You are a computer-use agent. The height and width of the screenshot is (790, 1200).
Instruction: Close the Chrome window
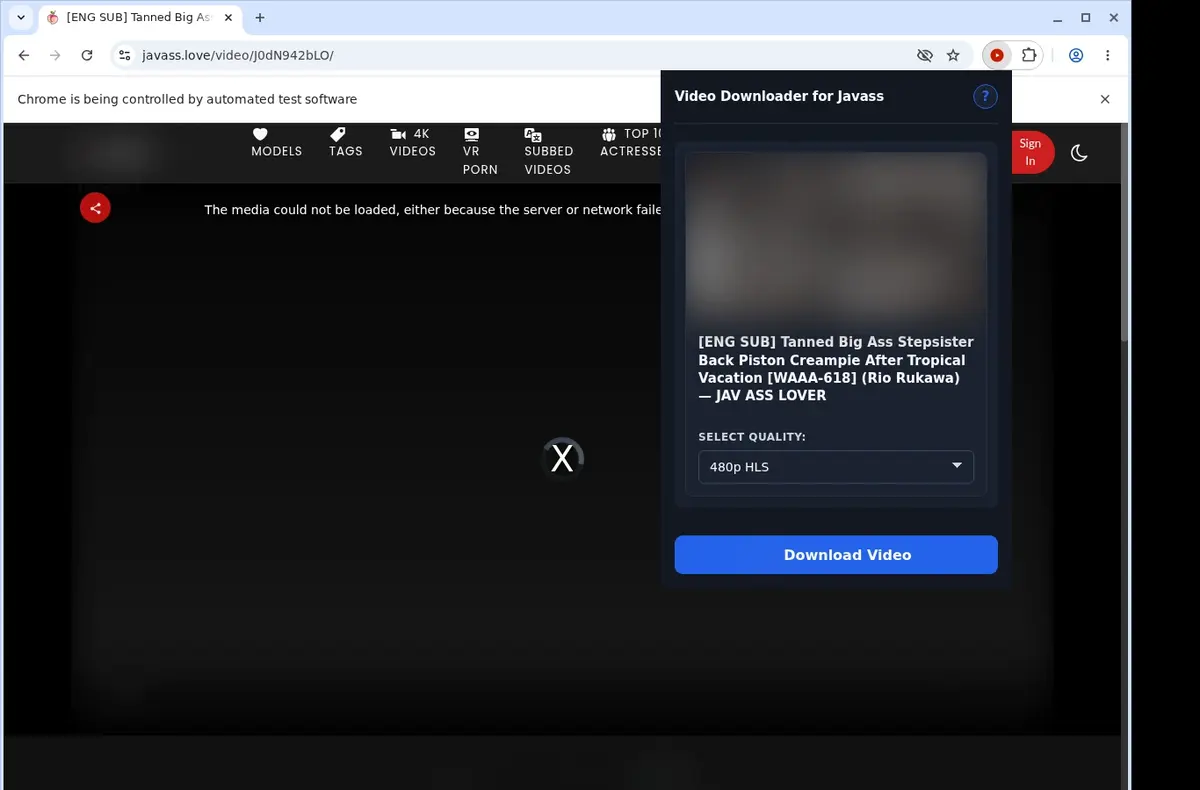pos(1113,18)
